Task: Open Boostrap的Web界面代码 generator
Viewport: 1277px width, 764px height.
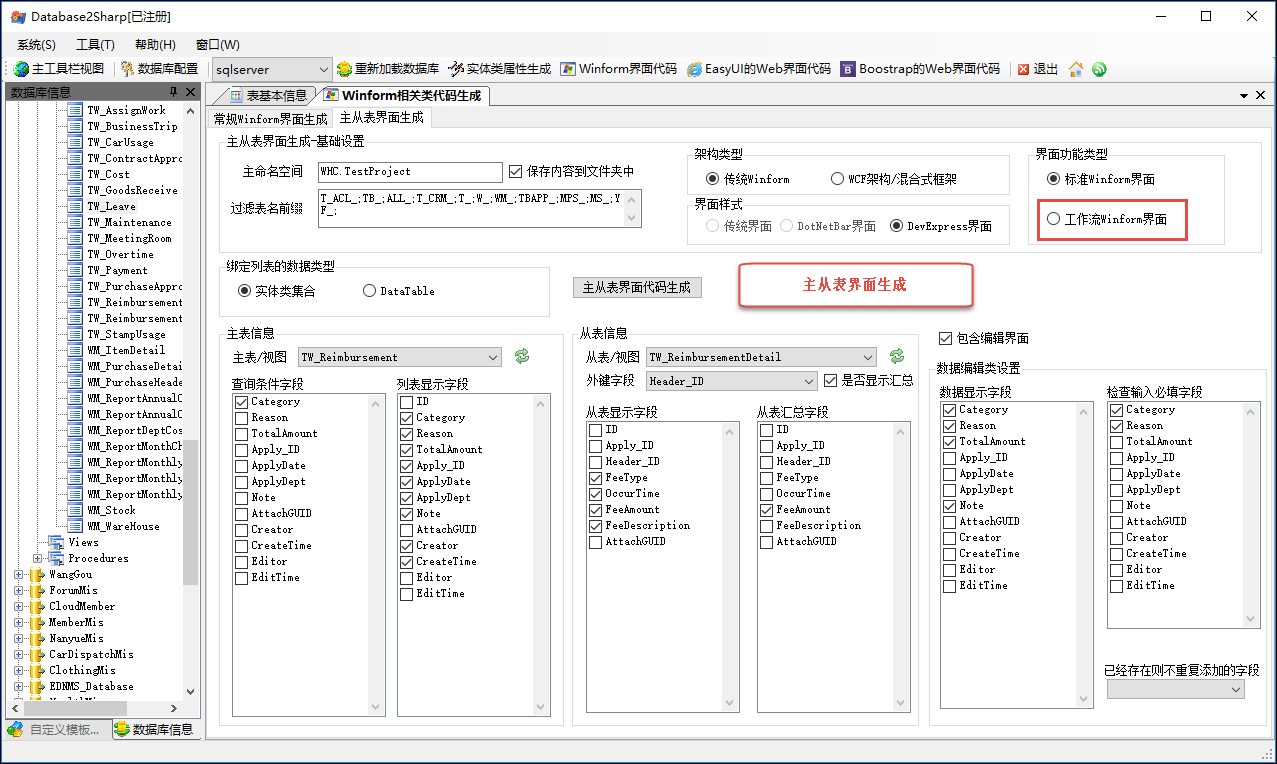Action: (x=920, y=69)
